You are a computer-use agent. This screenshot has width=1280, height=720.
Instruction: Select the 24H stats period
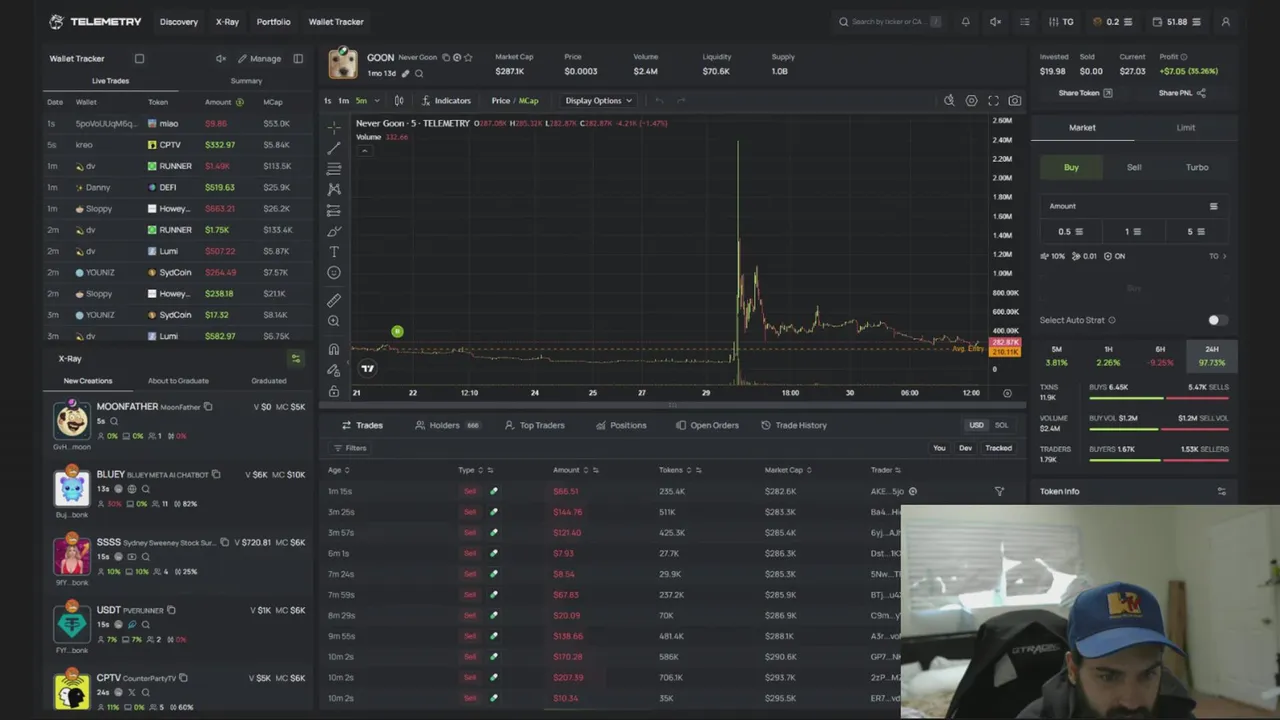[1211, 355]
